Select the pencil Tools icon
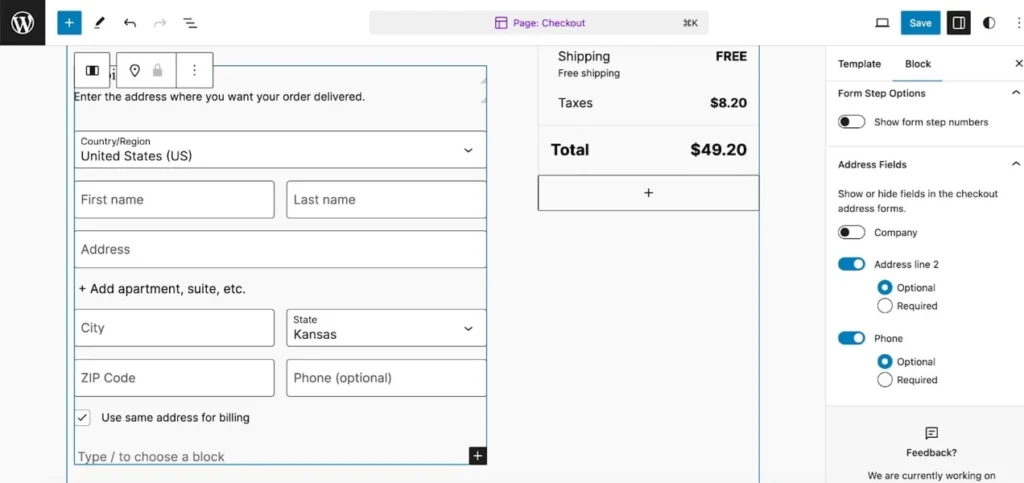The height and width of the screenshot is (483, 1024). click(99, 22)
